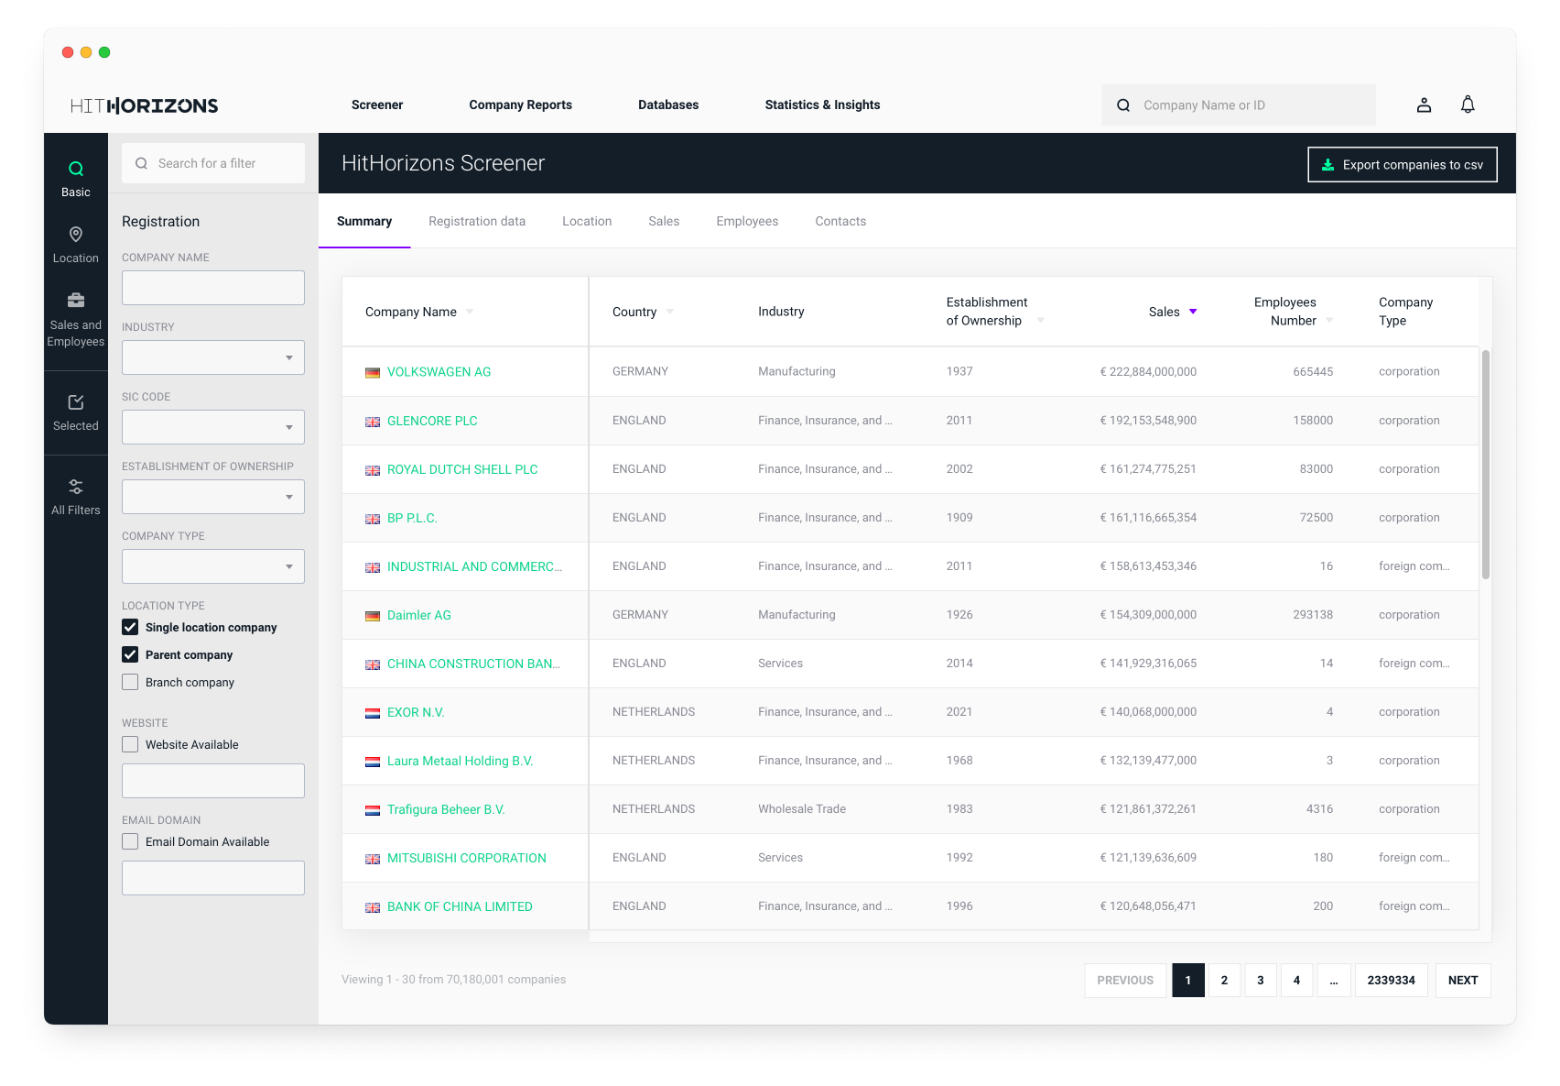Viewport: 1560px width, 1086px height.
Task: Go to results page 3
Action: [x=1260, y=980]
